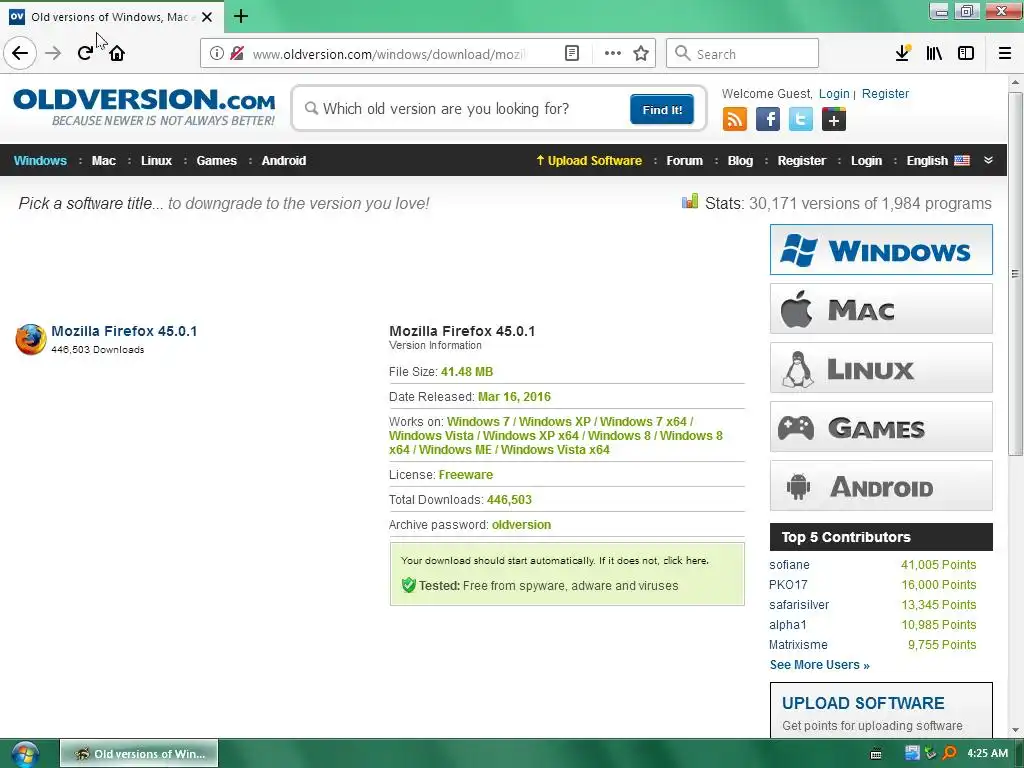Focus the Firefox Search box
This screenshot has height=768, width=1024.
tap(743, 54)
